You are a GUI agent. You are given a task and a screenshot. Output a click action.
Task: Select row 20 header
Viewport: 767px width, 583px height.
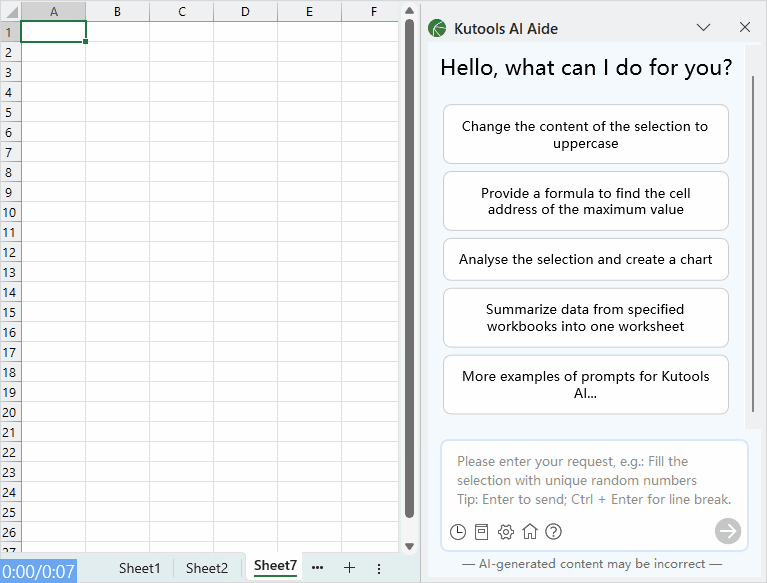(x=10, y=412)
